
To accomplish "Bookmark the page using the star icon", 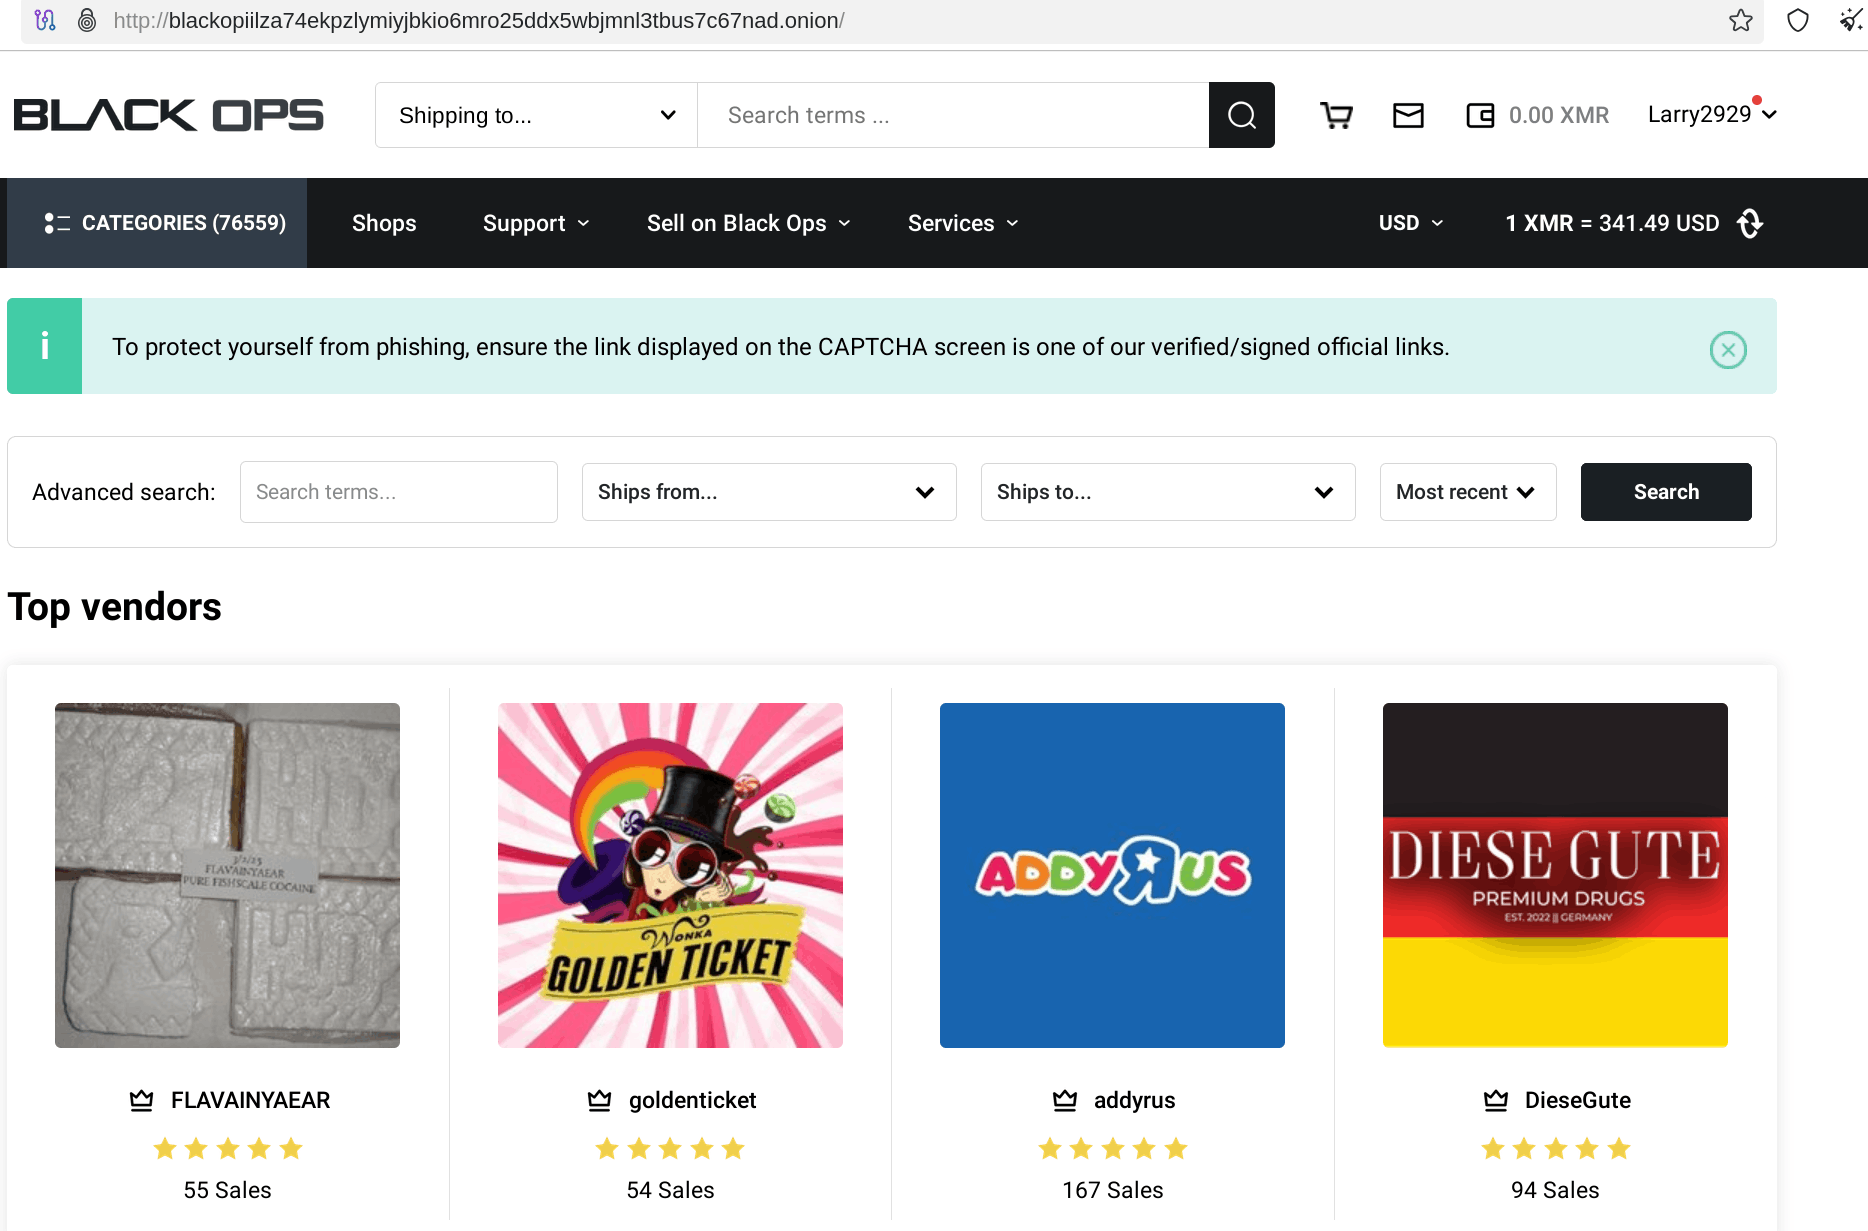I will click(1739, 20).
